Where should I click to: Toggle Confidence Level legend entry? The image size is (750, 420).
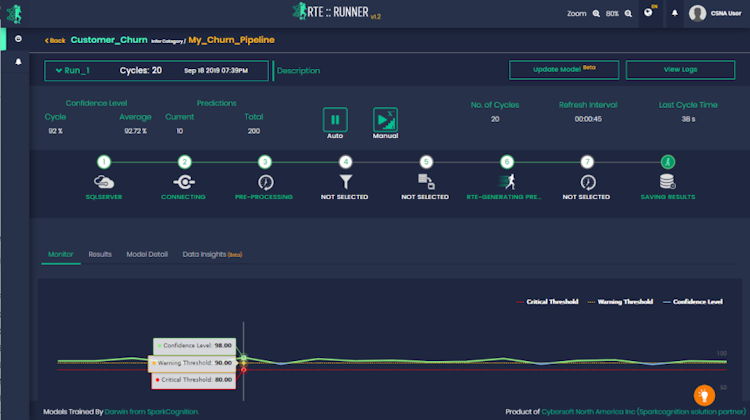(693, 302)
